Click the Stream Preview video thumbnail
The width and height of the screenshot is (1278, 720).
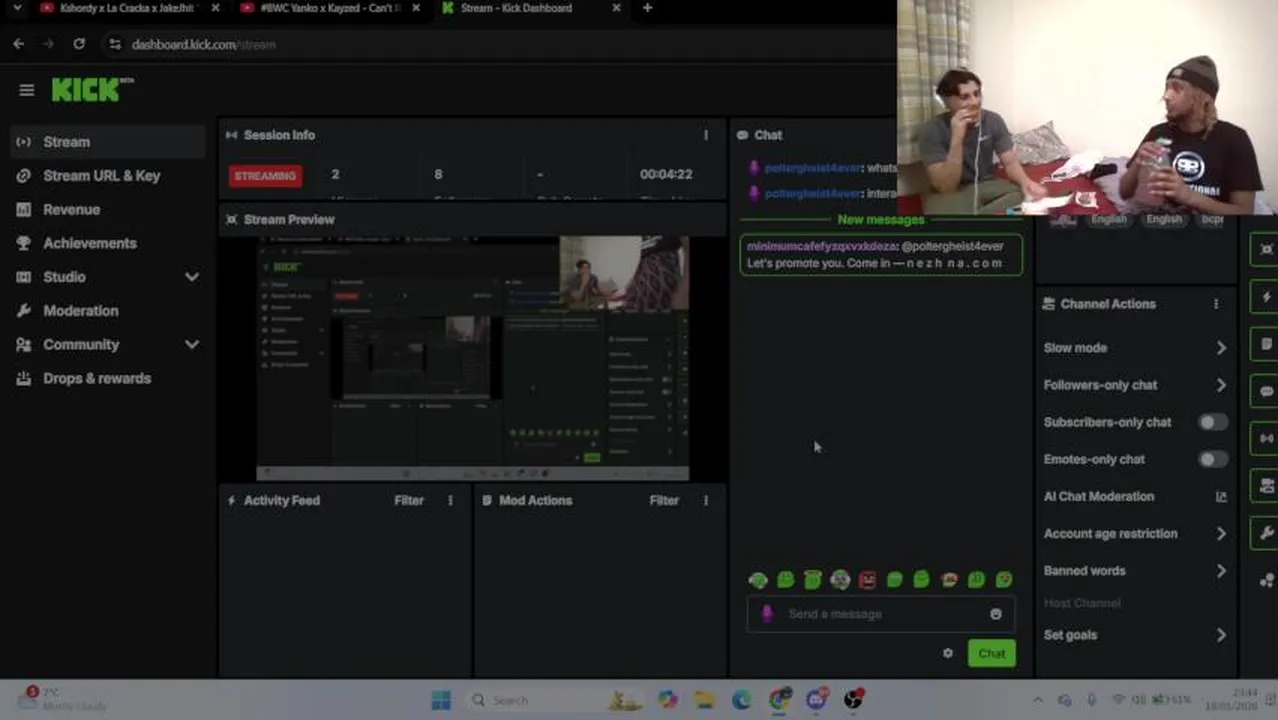[x=473, y=358]
